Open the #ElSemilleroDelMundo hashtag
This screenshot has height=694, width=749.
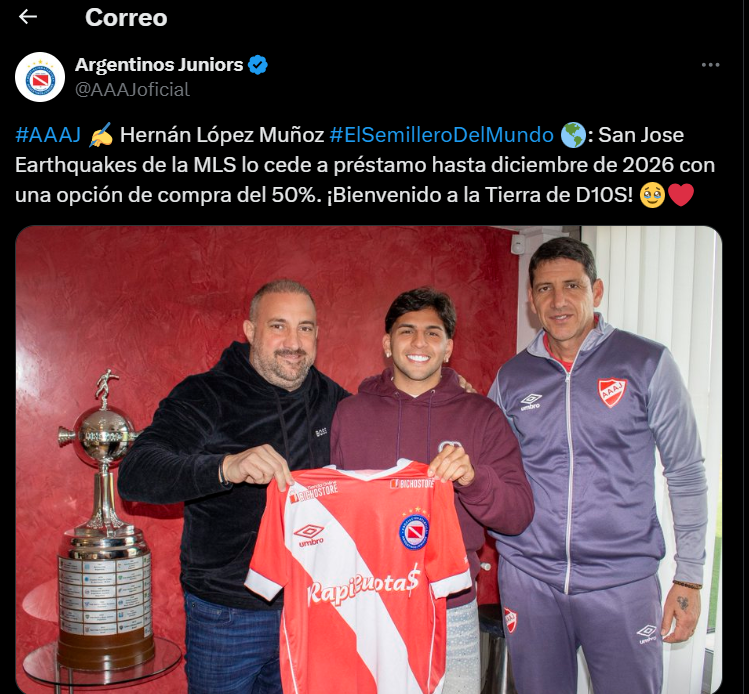point(441,135)
